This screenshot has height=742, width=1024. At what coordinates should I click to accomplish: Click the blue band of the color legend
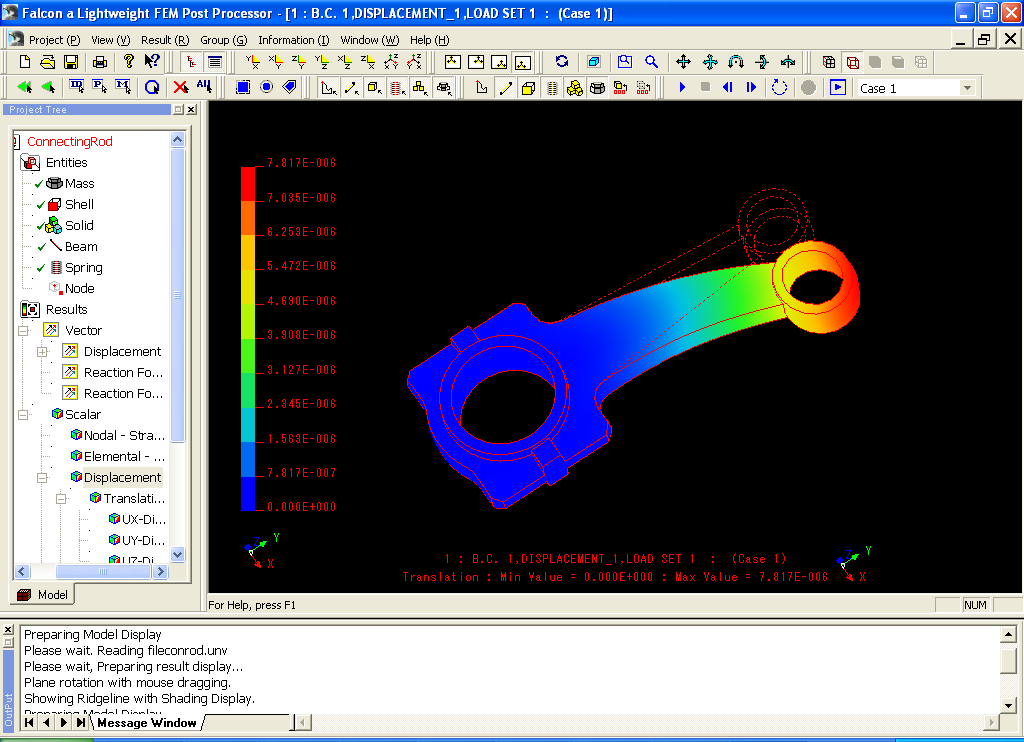pos(248,493)
